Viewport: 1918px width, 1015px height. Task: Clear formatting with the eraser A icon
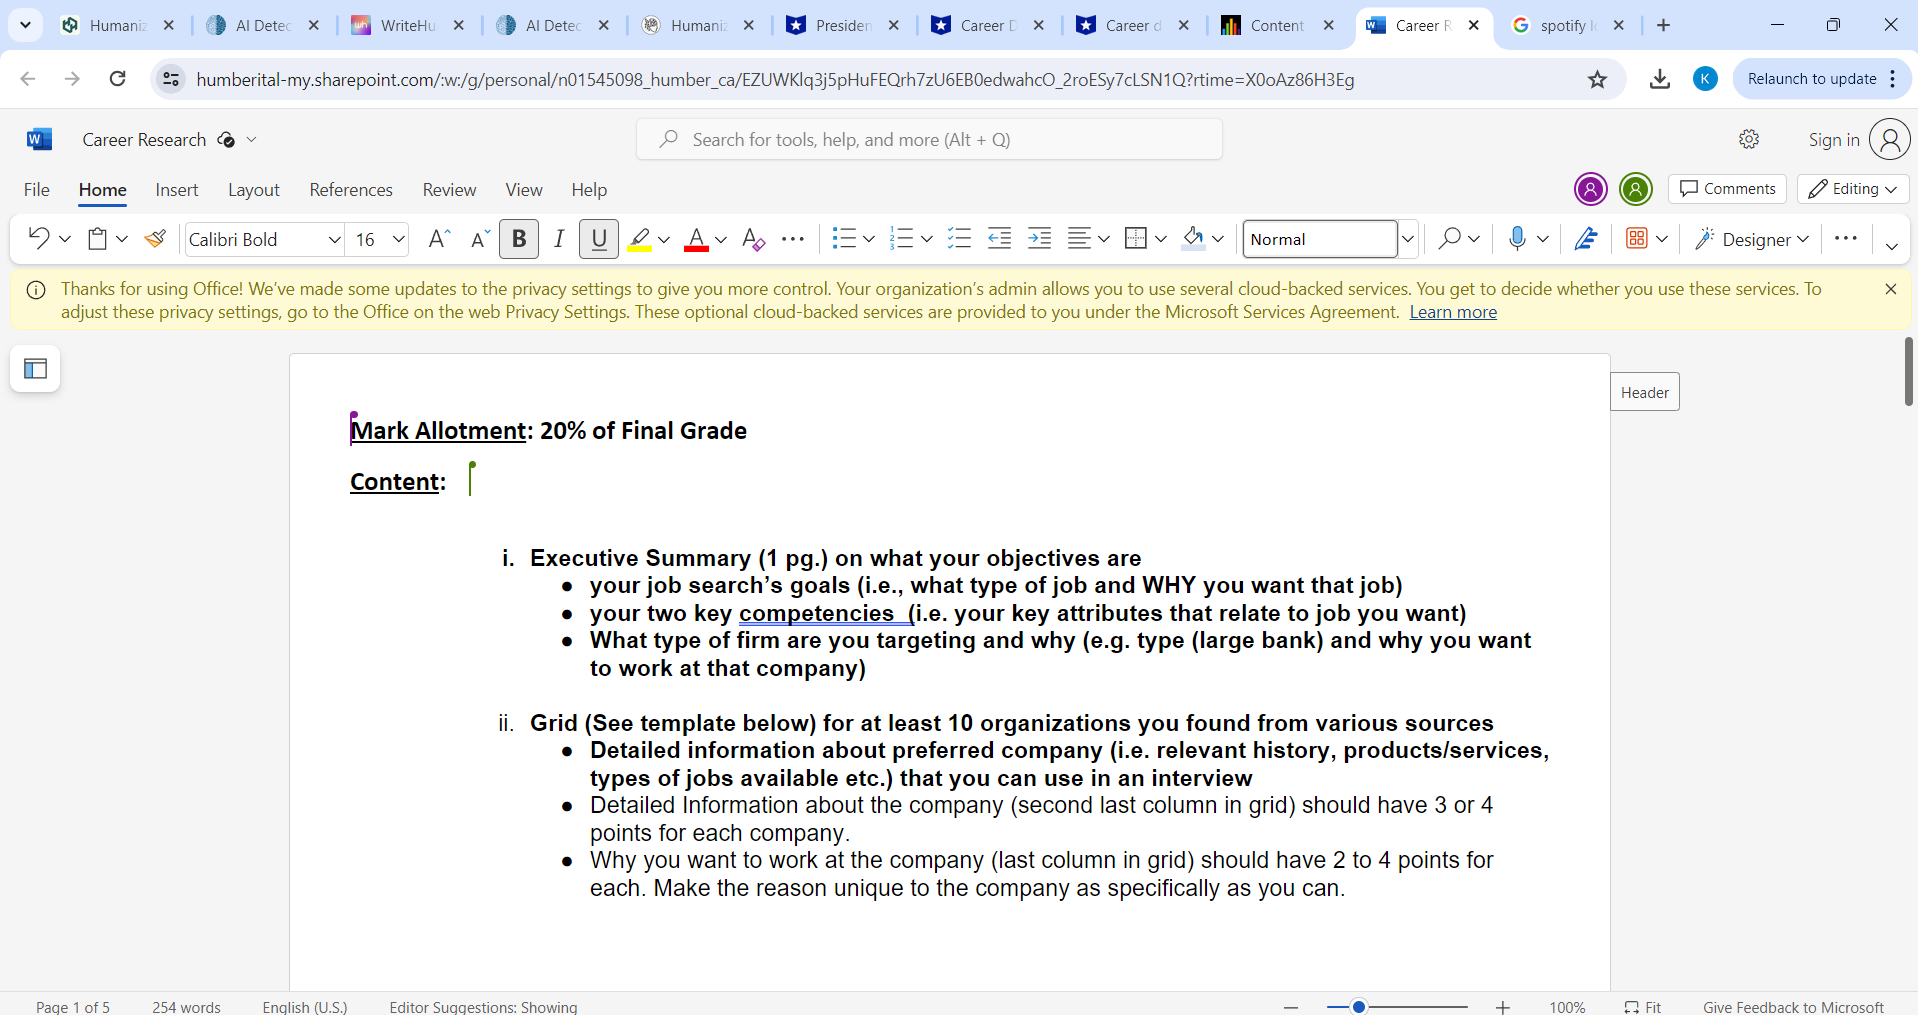pos(754,239)
